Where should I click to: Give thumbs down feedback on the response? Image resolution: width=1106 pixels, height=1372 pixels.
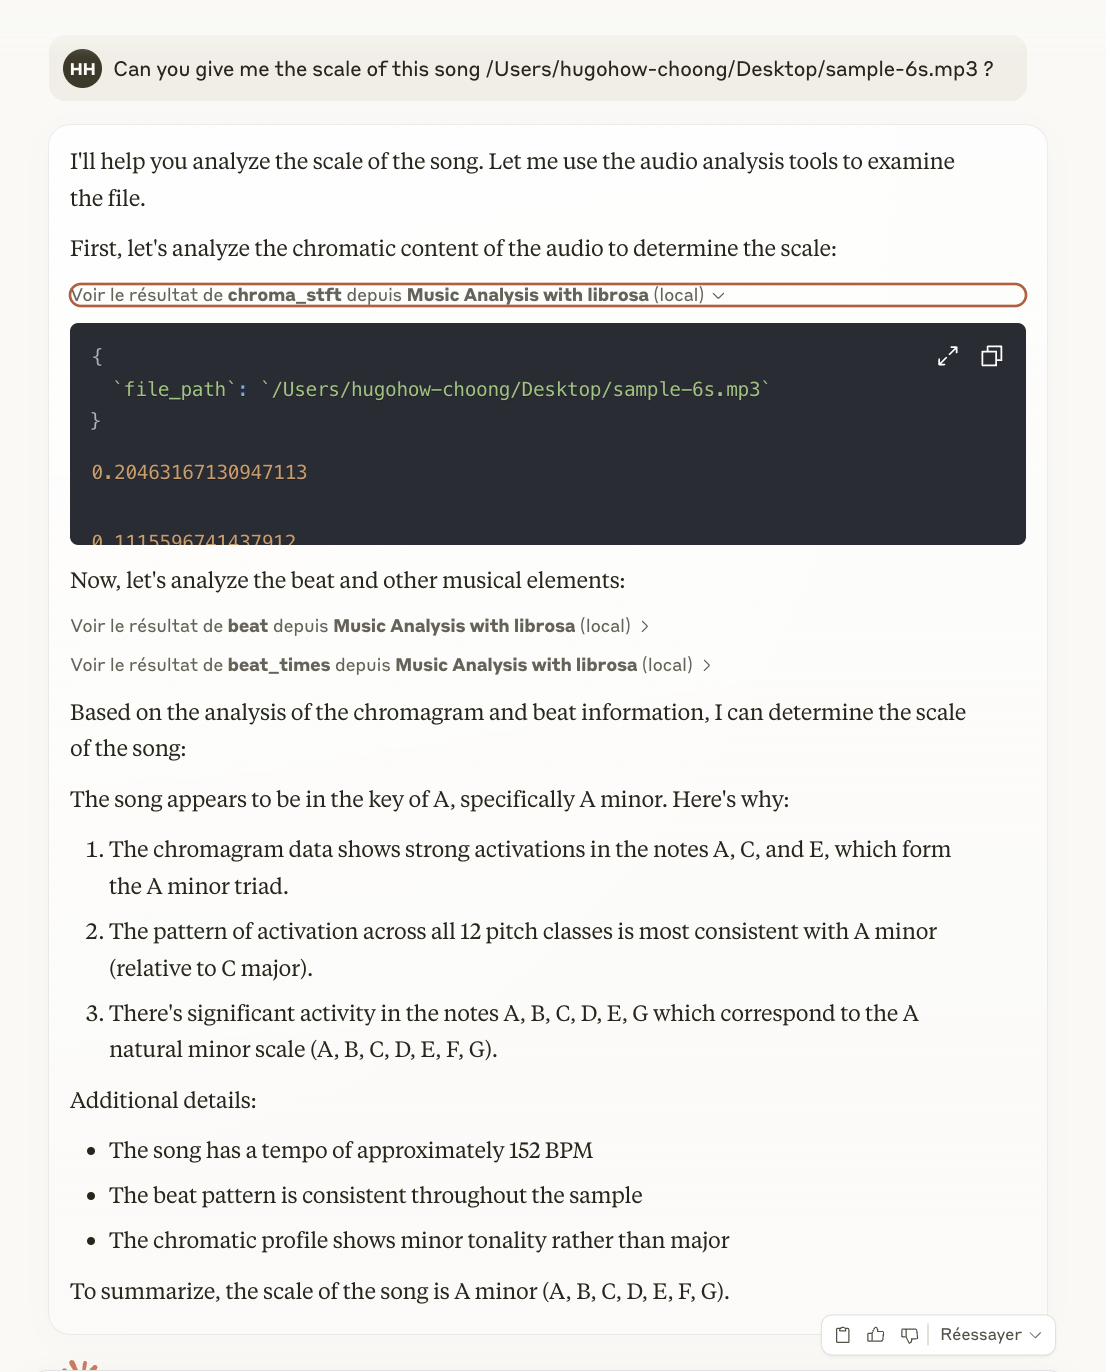(909, 1334)
